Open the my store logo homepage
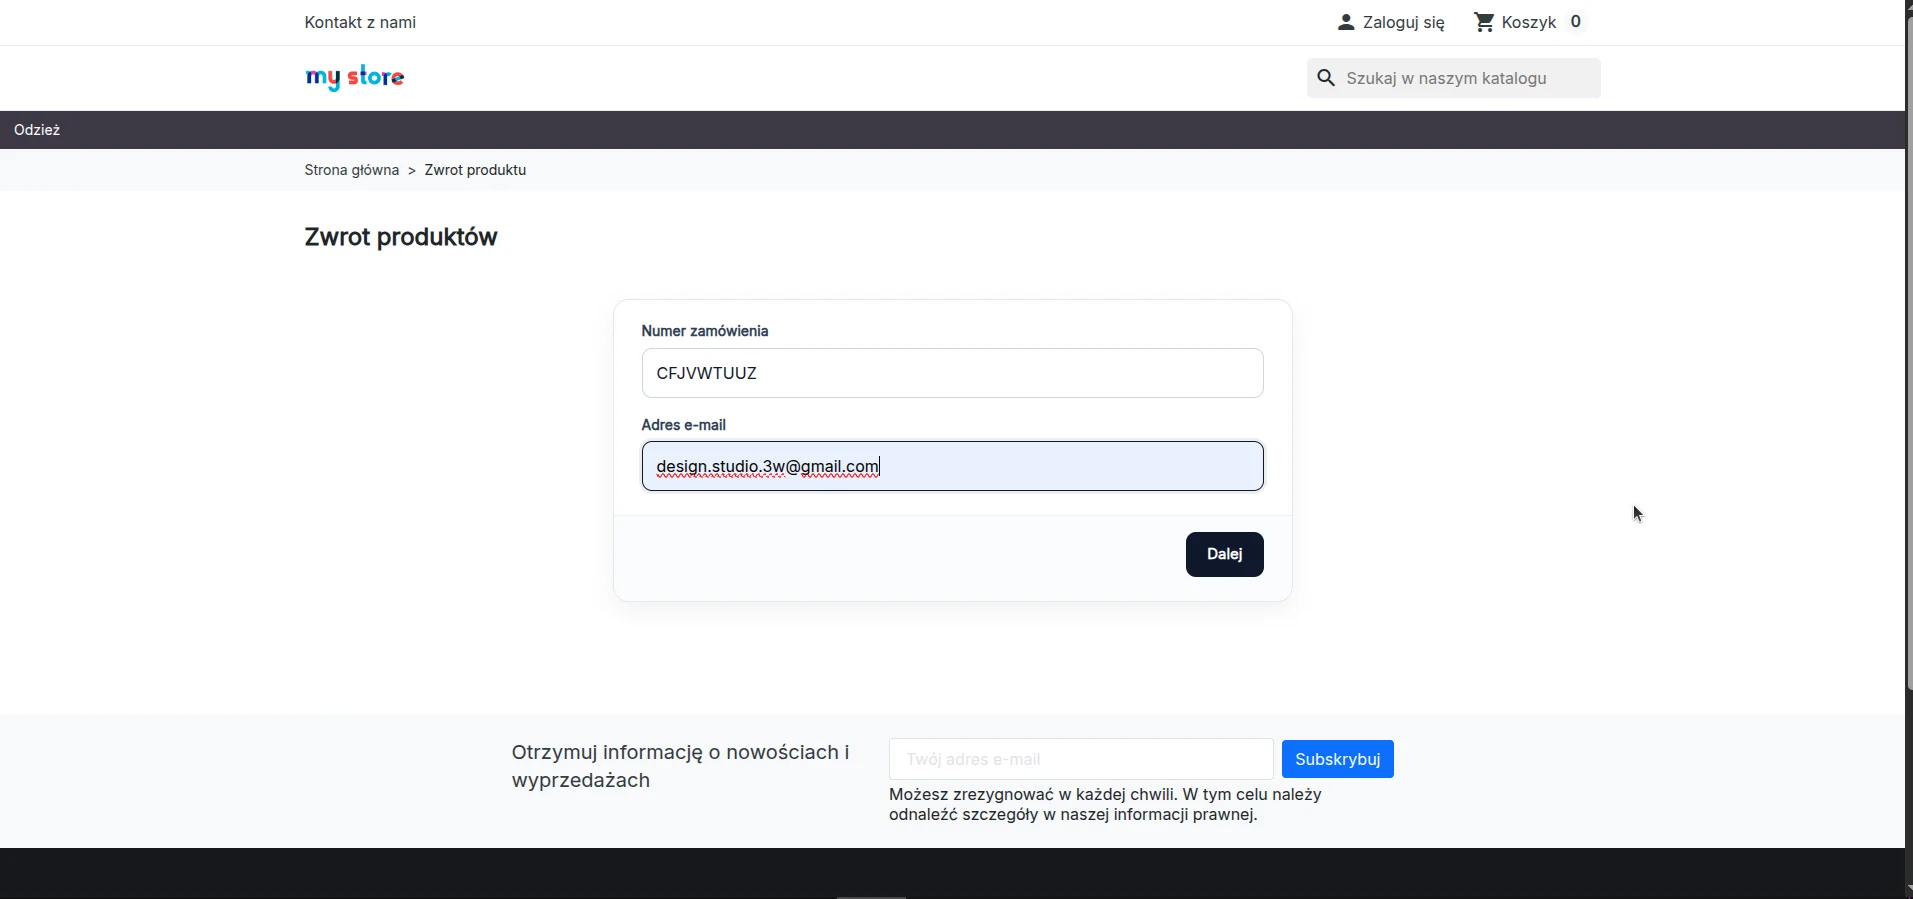 click(355, 77)
